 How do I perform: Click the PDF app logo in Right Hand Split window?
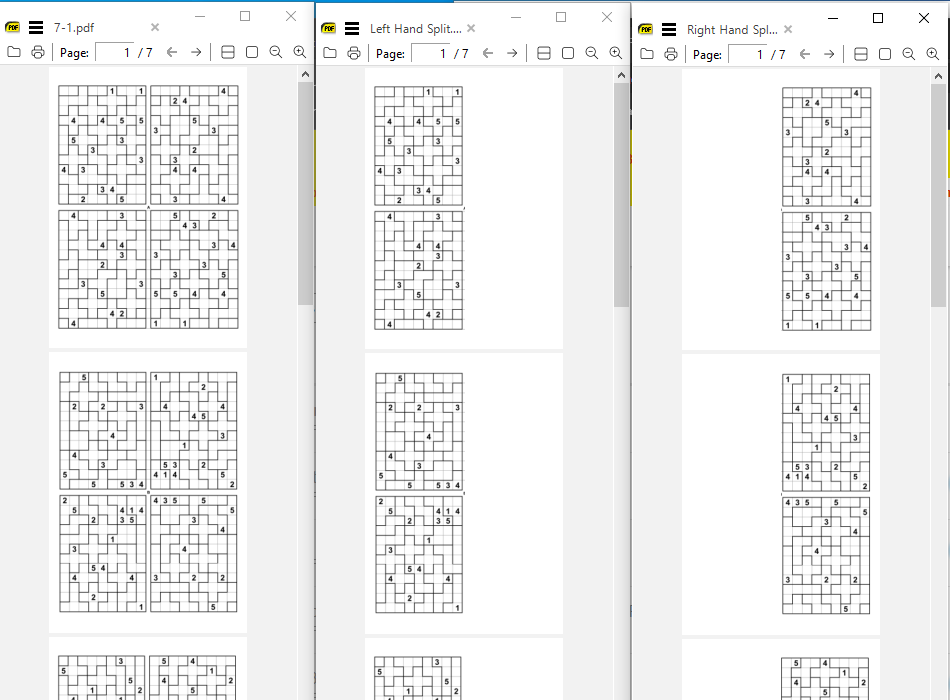pyautogui.click(x=646, y=29)
